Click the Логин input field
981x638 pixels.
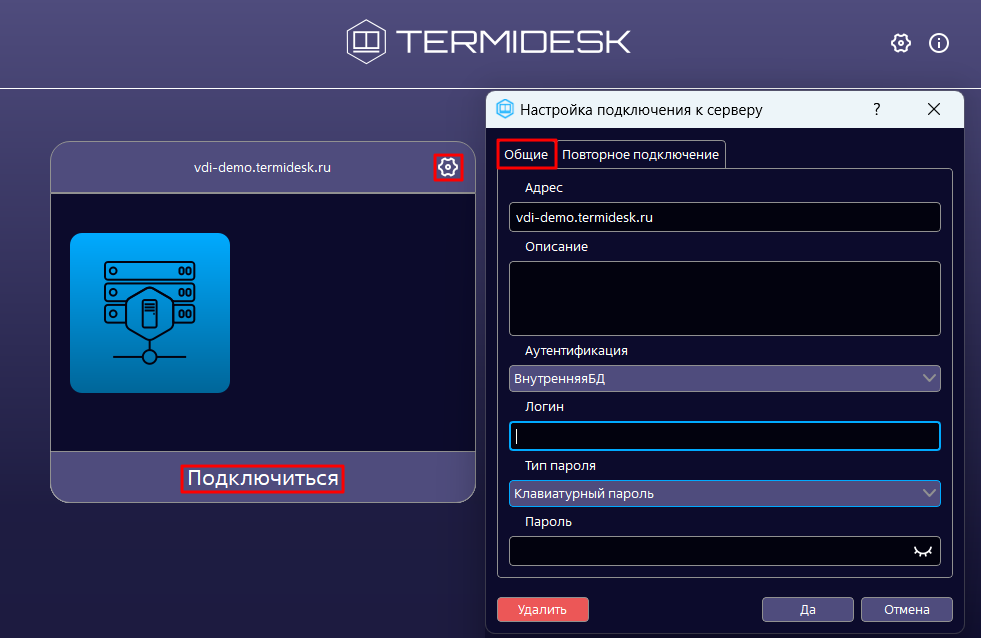click(724, 436)
